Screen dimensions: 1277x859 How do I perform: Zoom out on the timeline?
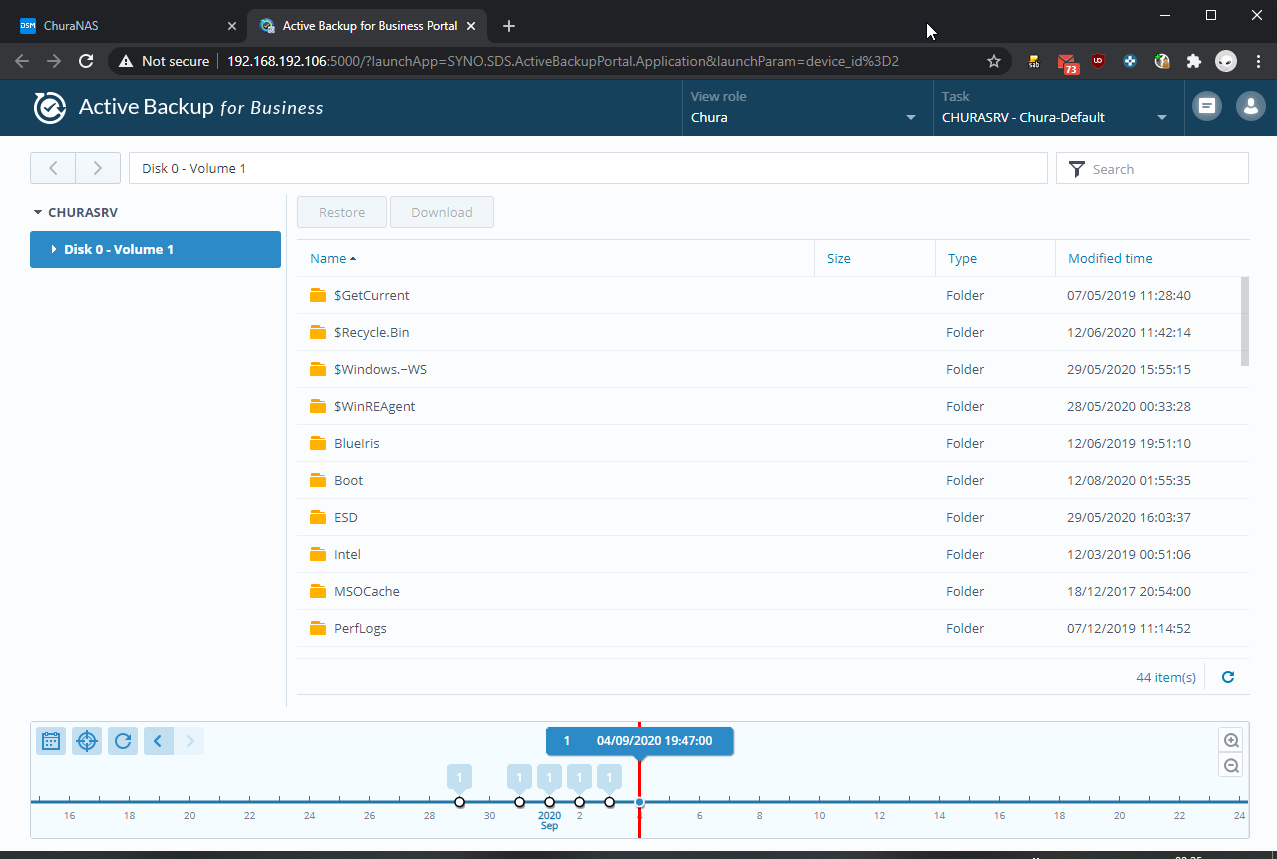point(1231,766)
